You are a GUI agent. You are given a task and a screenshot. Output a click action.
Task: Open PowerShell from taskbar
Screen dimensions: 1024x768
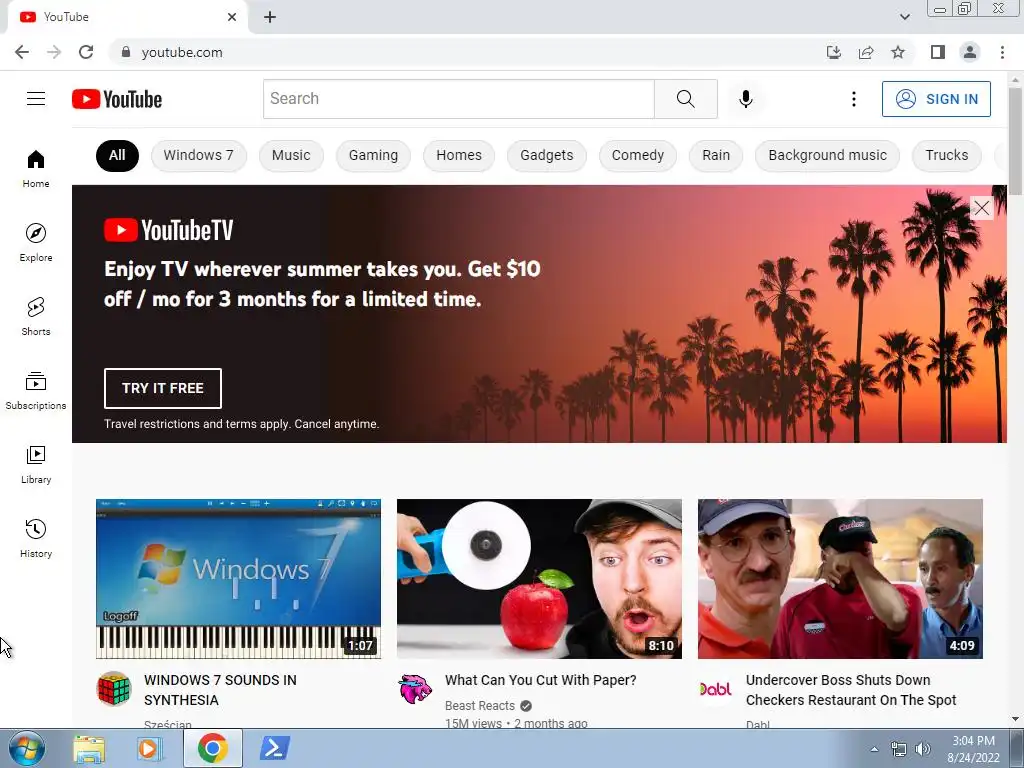click(274, 748)
